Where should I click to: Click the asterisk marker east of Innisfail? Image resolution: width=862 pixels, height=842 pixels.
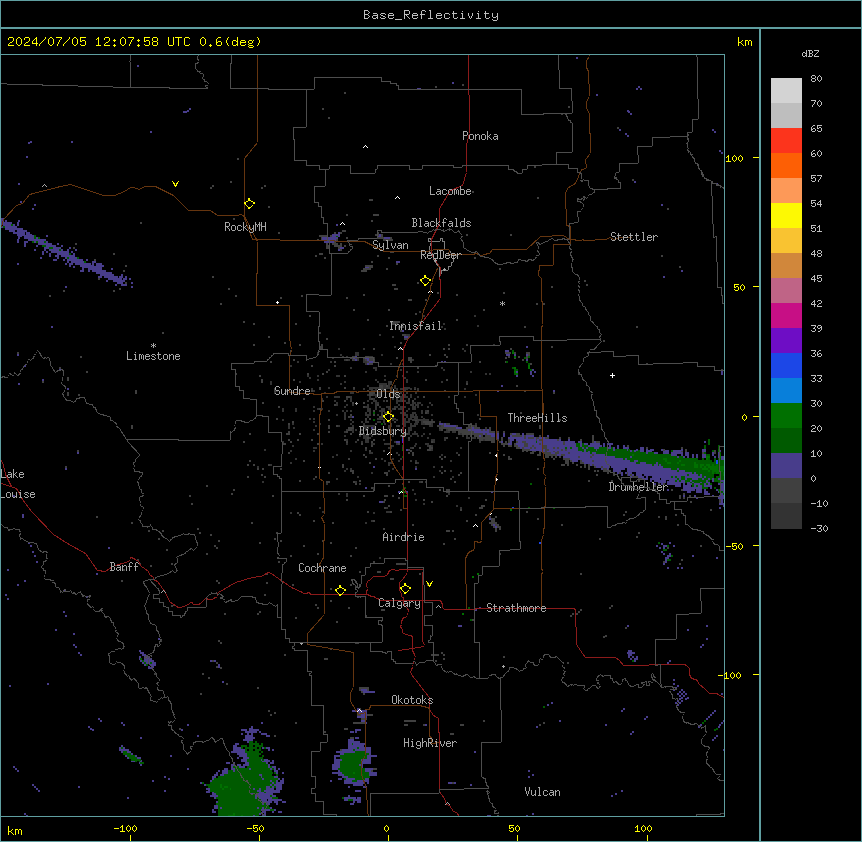[502, 303]
